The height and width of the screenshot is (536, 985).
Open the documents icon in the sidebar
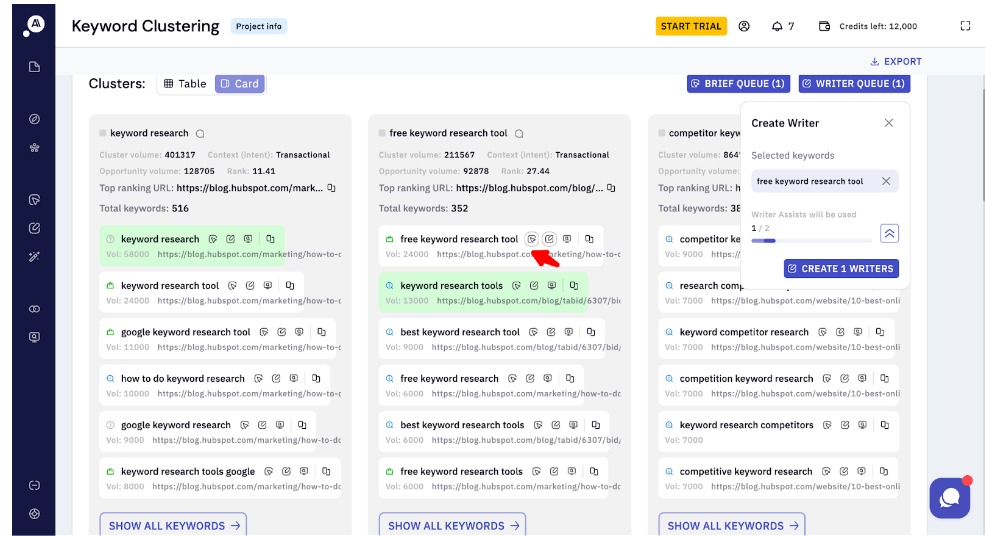tap(35, 67)
